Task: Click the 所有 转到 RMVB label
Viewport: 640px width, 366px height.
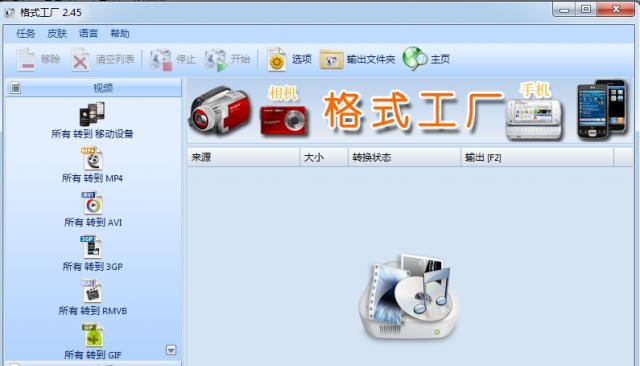Action: (93, 311)
